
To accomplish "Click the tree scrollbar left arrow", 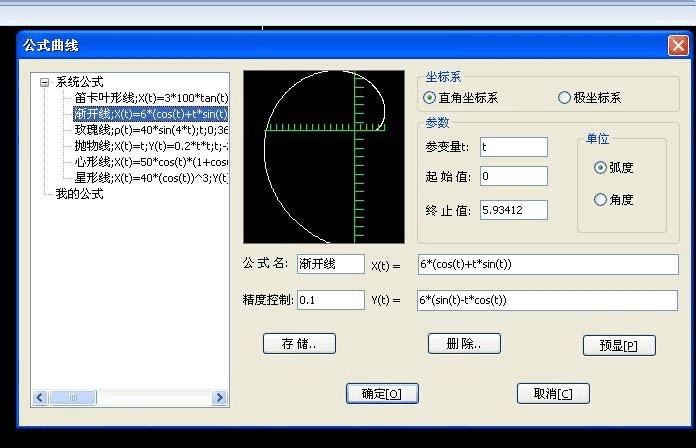I will [40, 397].
